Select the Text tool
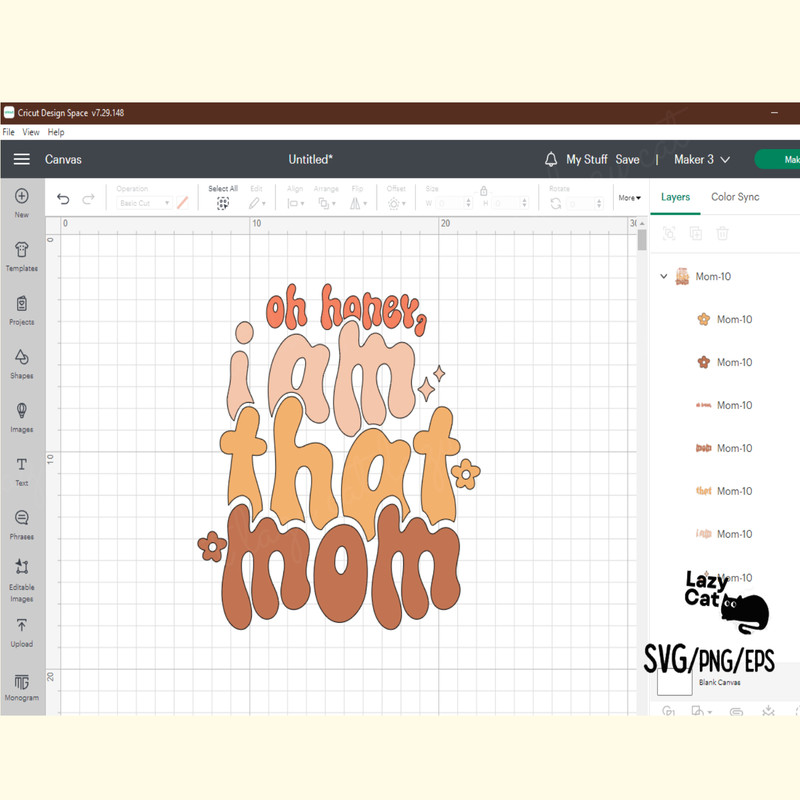800x800 pixels. coord(22,466)
